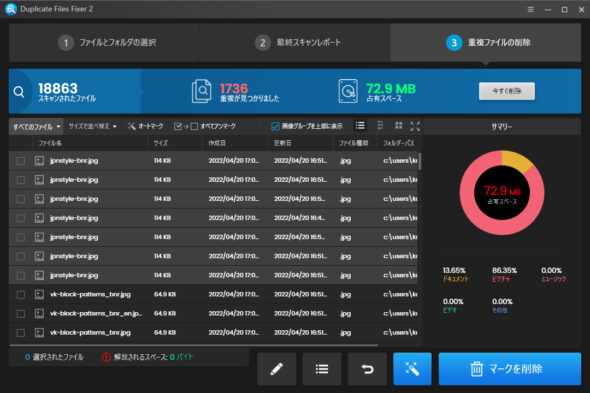The width and height of the screenshot is (590, 393).
Task: Click the disk icon beside 72.9 MB
Action: (348, 91)
